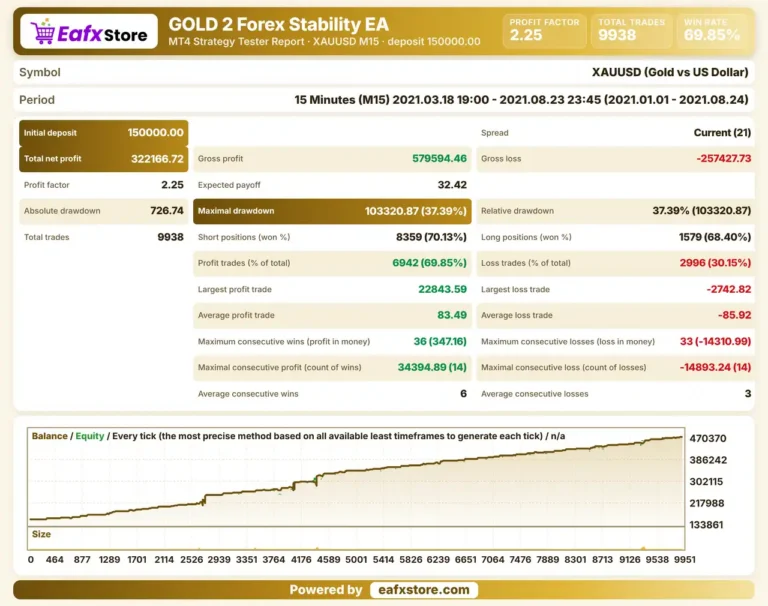Open the eafxstore.com link in the footer

[x=424, y=590]
